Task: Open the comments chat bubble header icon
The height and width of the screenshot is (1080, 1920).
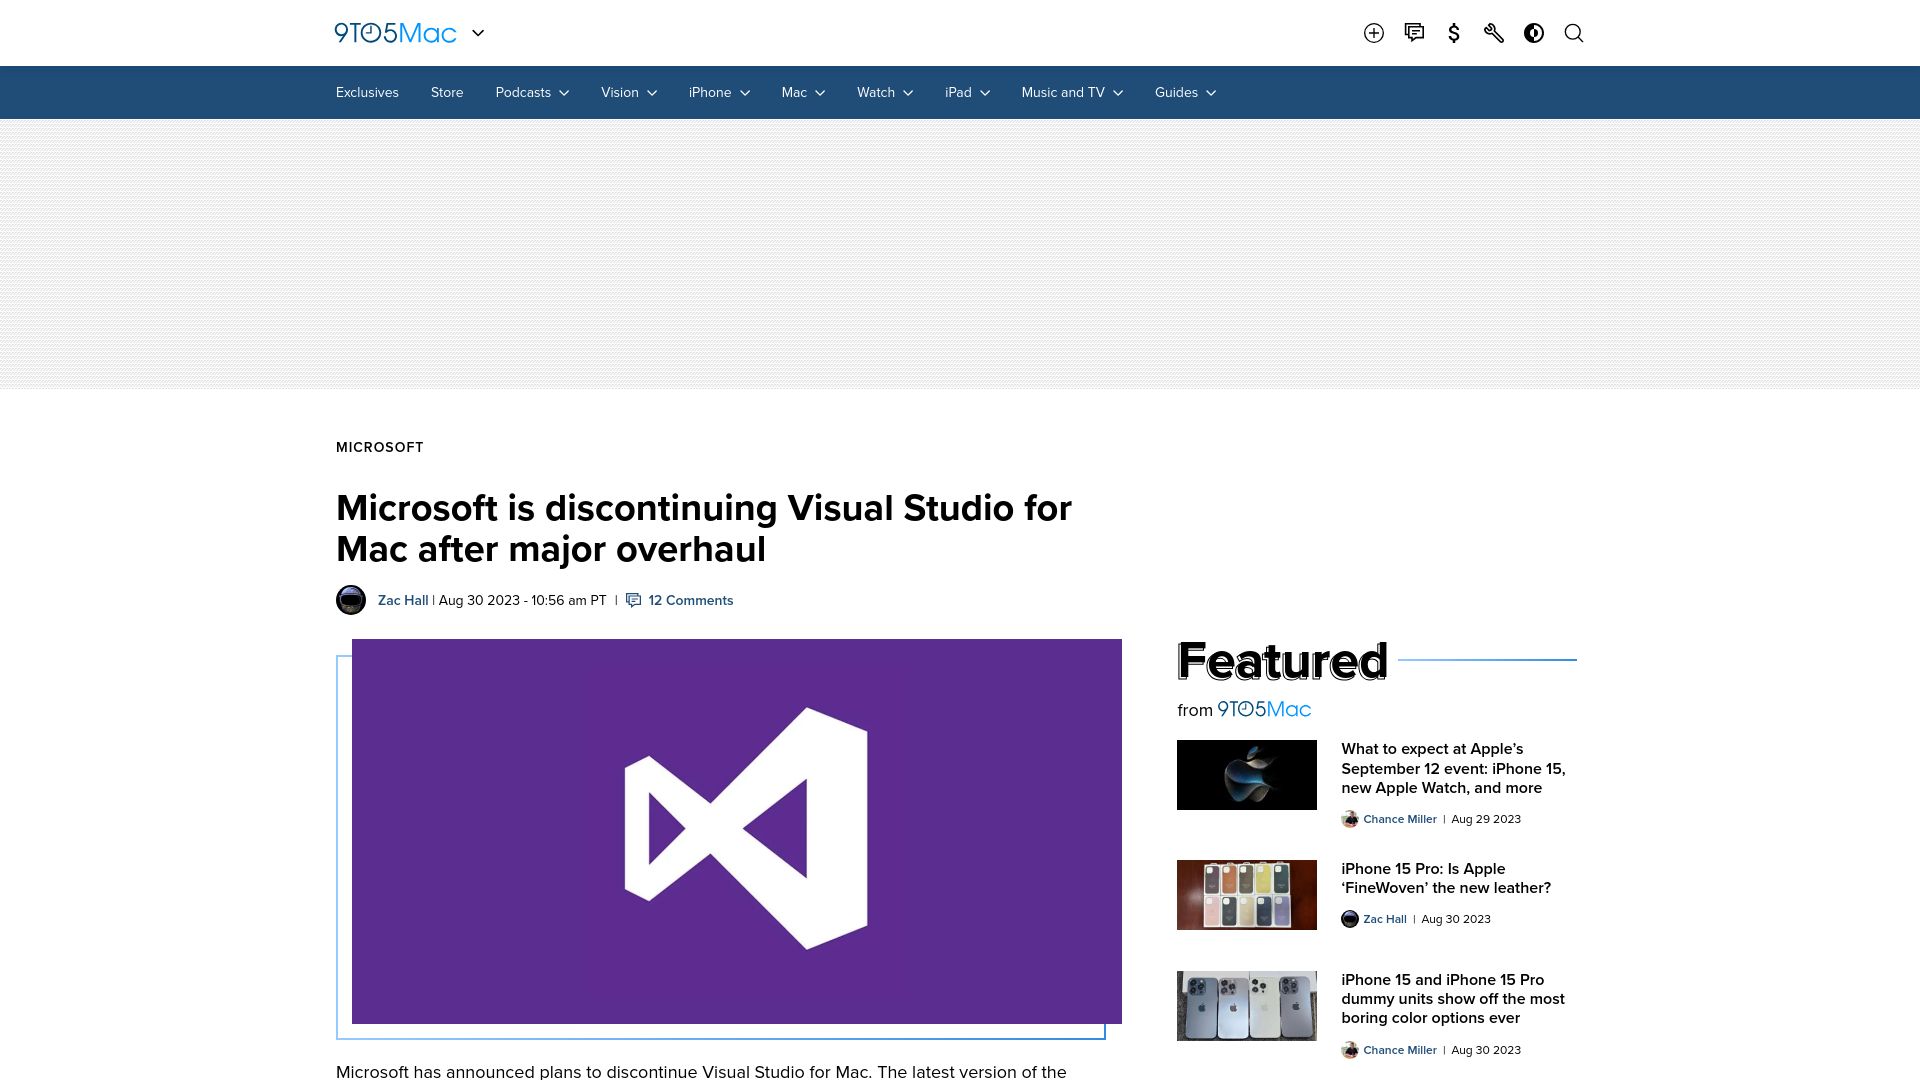Action: 1414,33
